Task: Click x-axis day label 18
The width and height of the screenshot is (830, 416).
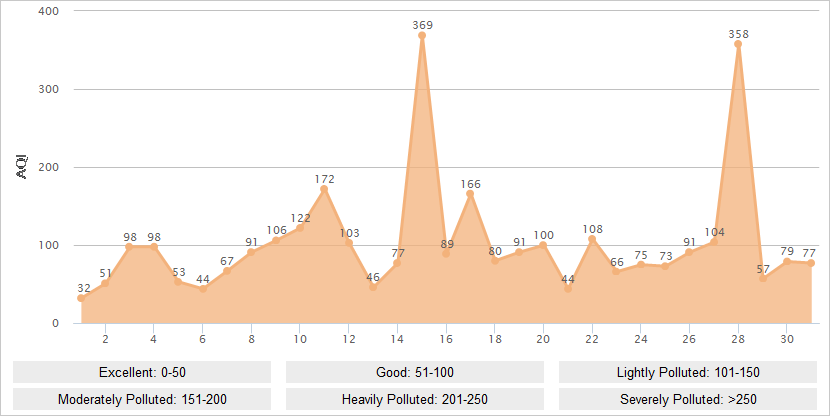Action: coord(495,339)
